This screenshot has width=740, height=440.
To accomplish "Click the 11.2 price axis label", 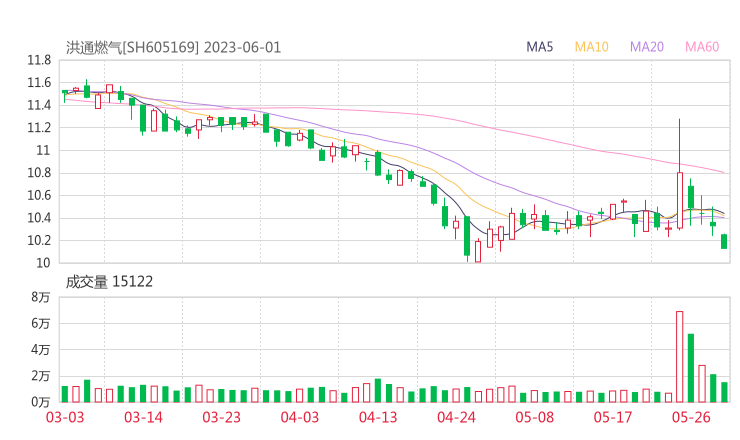I will [x=39, y=128].
